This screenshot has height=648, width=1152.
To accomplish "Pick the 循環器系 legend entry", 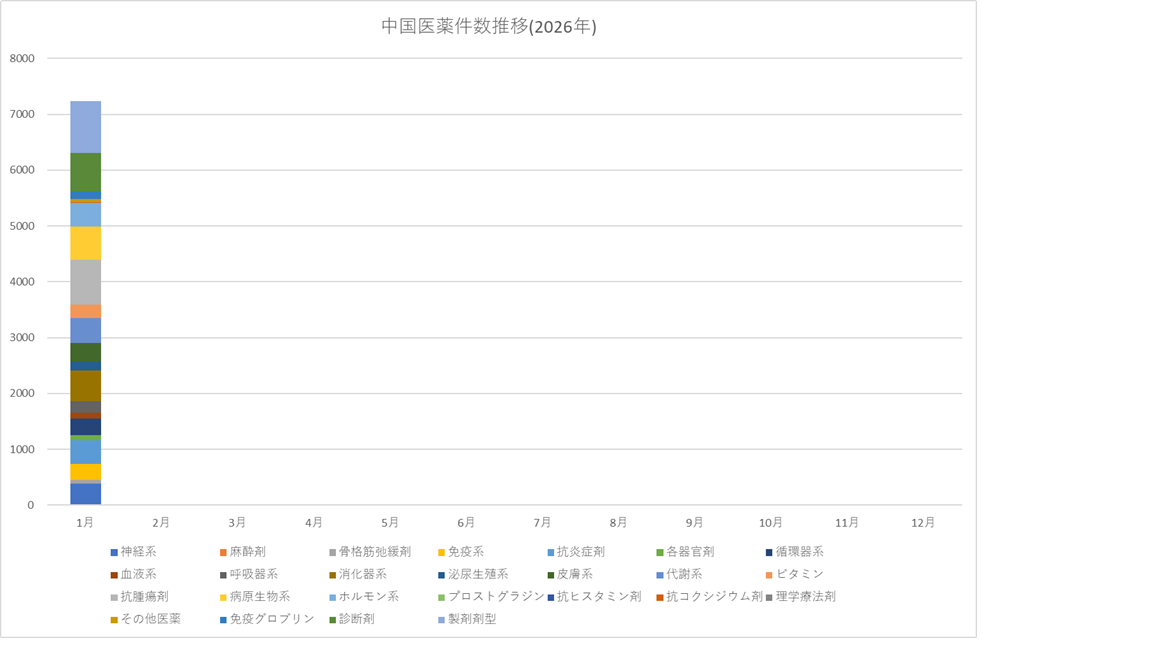I will click(x=799, y=551).
